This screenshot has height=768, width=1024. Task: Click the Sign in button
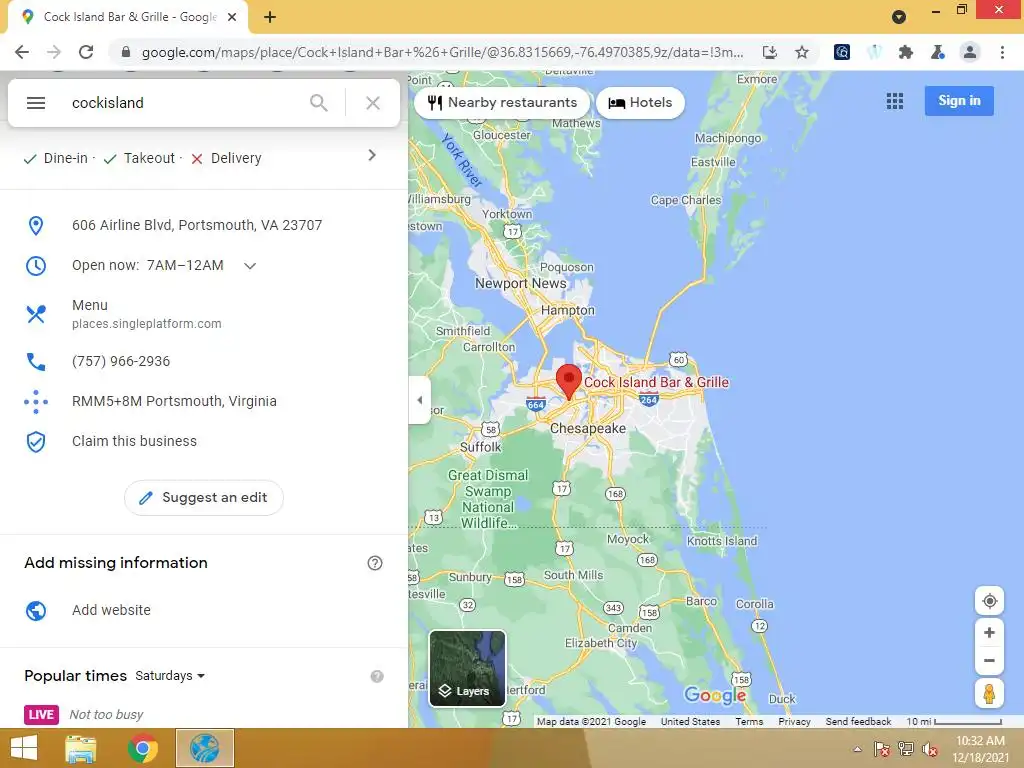click(959, 101)
